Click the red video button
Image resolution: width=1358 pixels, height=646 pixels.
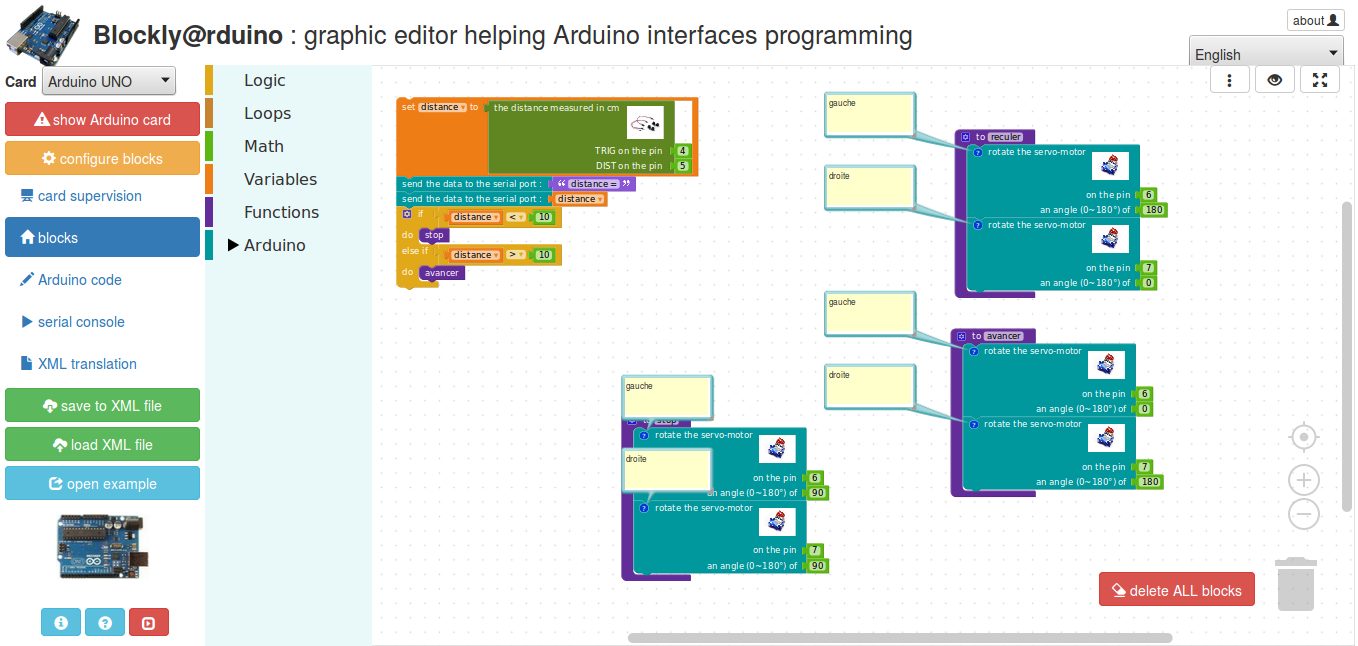click(149, 622)
